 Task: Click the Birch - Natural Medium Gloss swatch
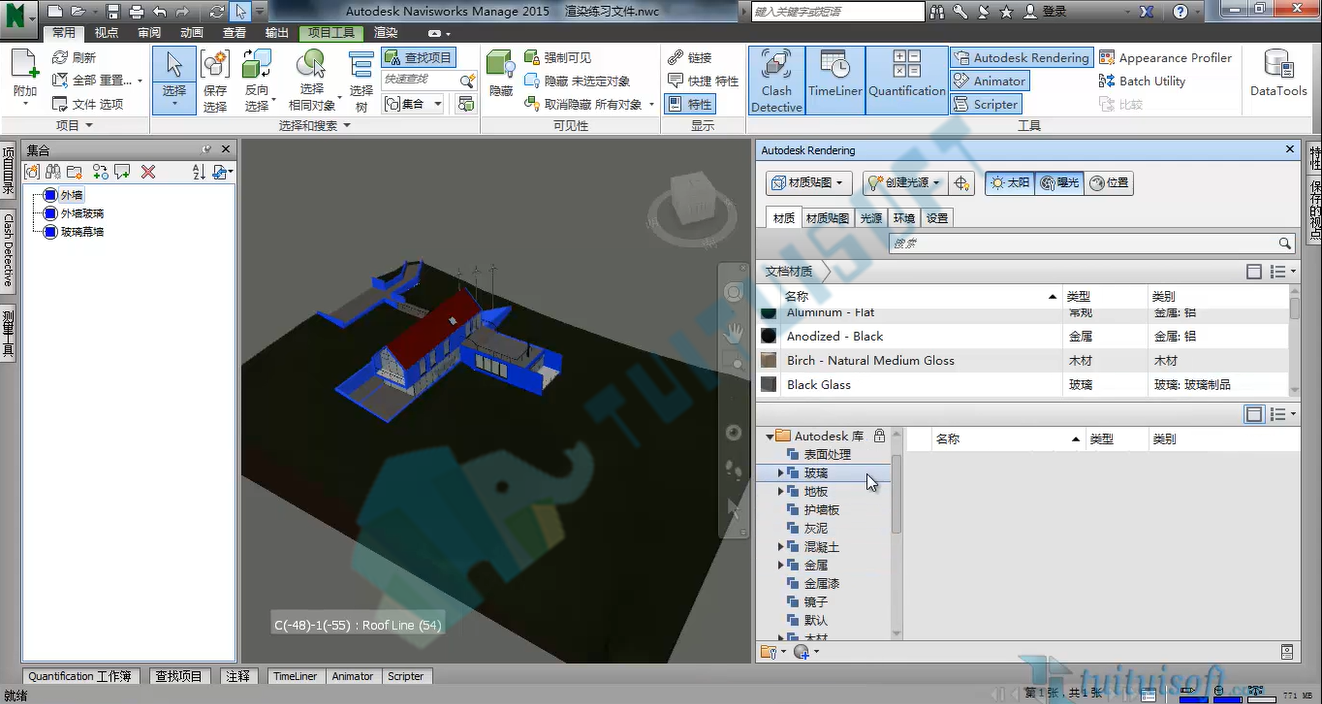coord(769,361)
